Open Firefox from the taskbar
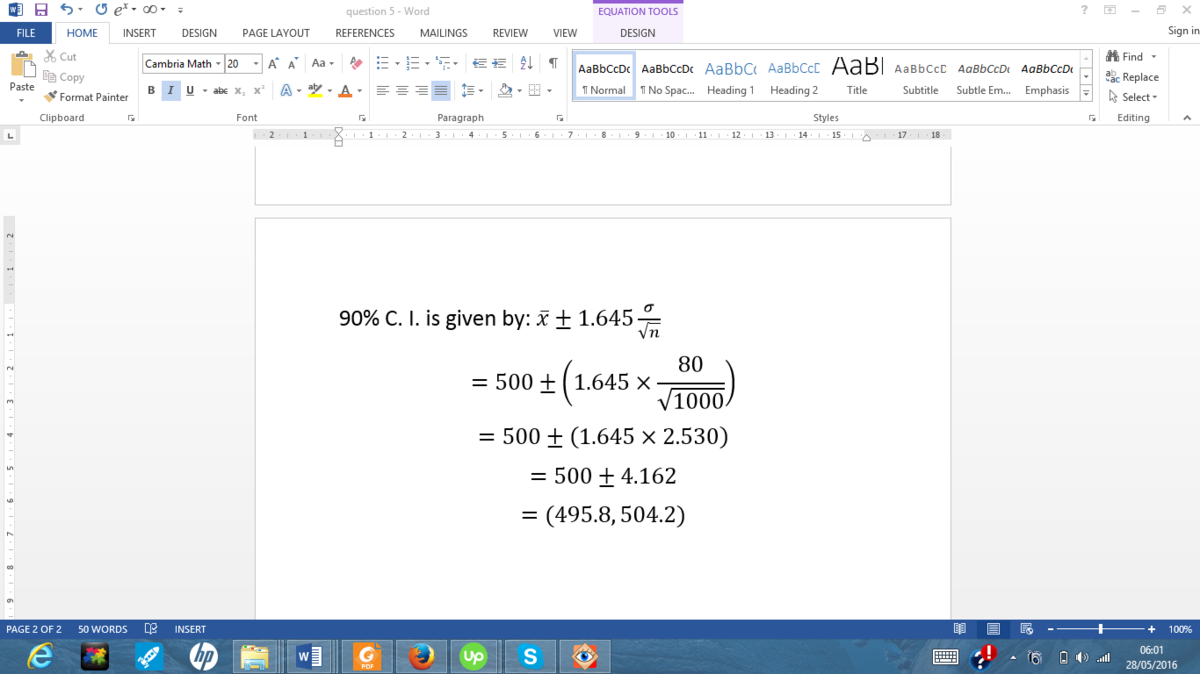The width and height of the screenshot is (1200, 674). (x=421, y=657)
